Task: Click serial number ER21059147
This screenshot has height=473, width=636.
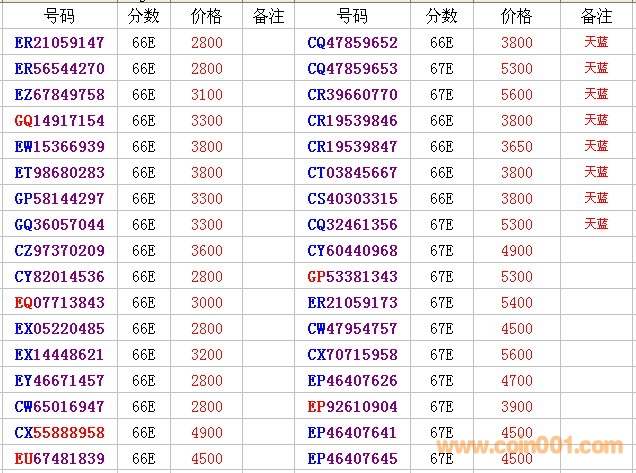Action: [60, 43]
